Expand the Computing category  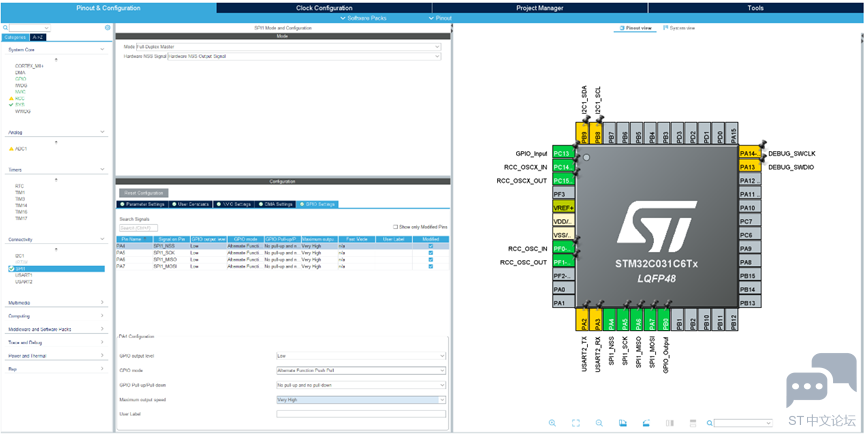point(102,316)
